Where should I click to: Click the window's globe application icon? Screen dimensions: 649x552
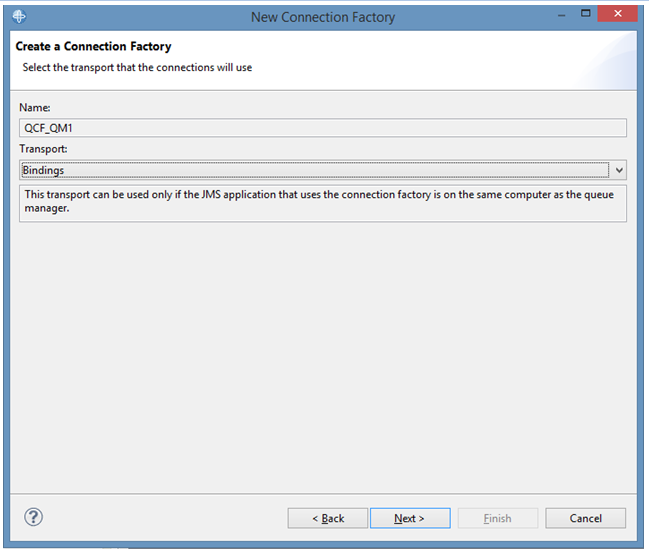19,17
